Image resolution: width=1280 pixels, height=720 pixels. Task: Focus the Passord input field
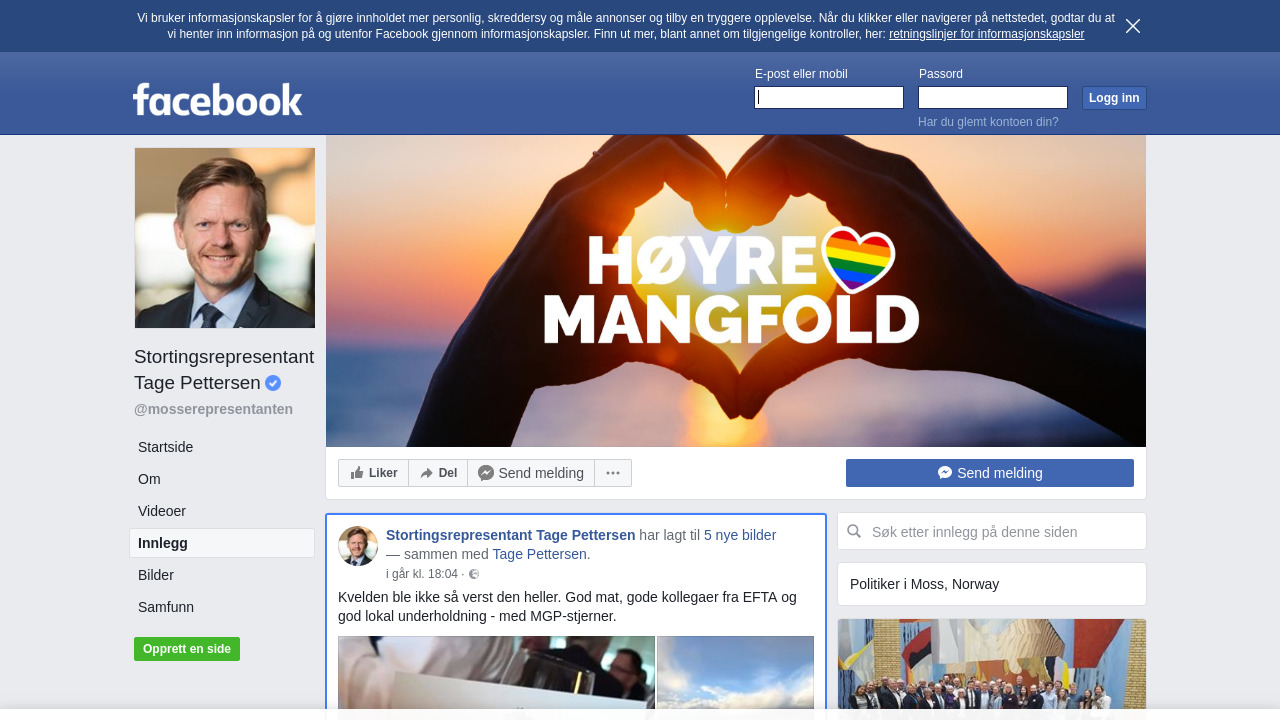[993, 97]
